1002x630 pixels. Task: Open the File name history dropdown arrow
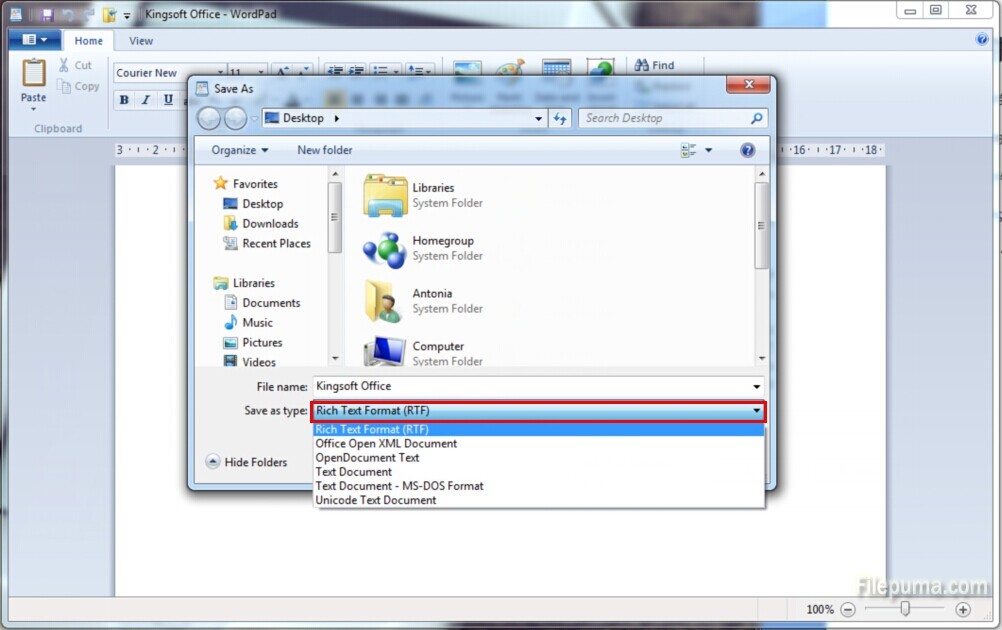tap(756, 387)
